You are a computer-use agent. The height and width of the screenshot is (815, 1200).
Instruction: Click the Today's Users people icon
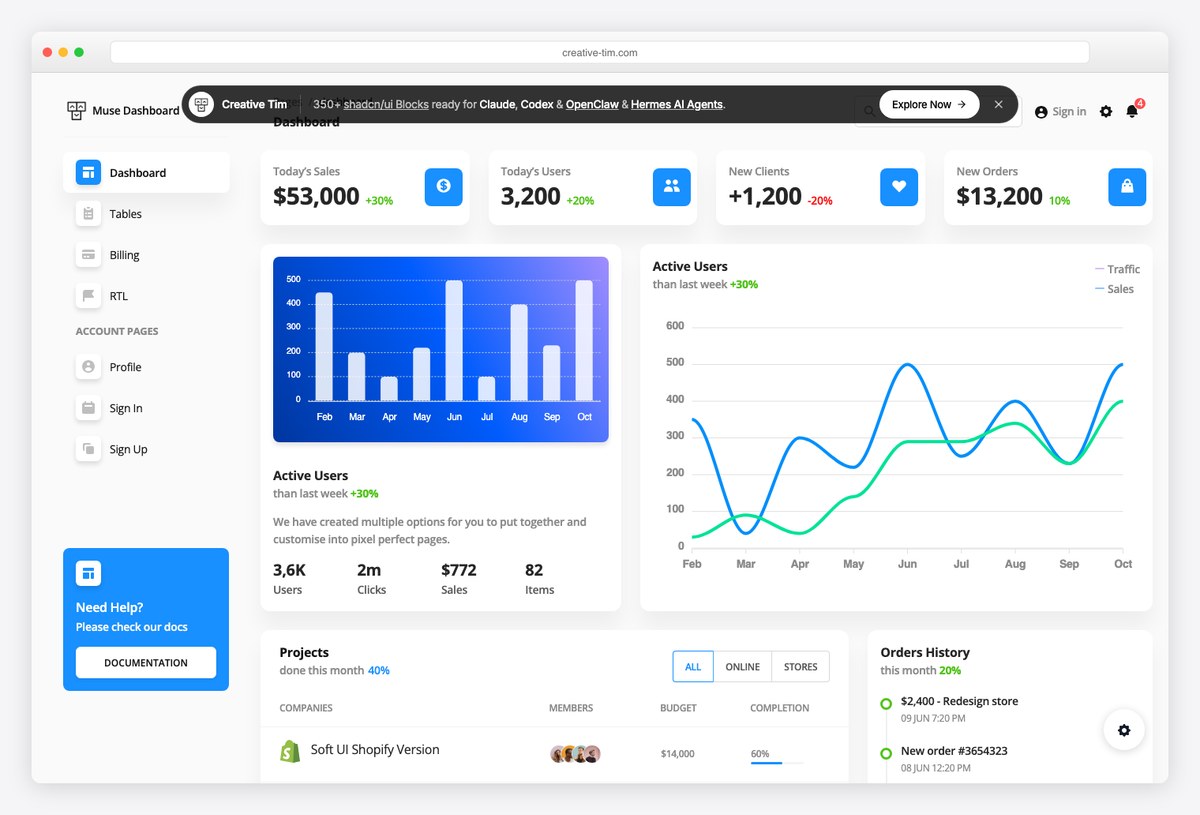click(x=672, y=186)
